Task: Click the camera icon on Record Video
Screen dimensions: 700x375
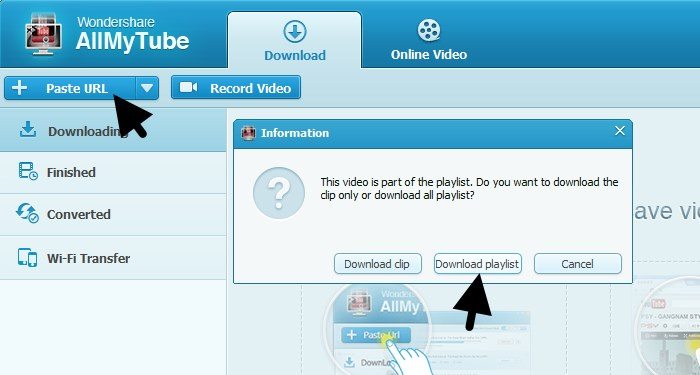Action: [x=188, y=88]
